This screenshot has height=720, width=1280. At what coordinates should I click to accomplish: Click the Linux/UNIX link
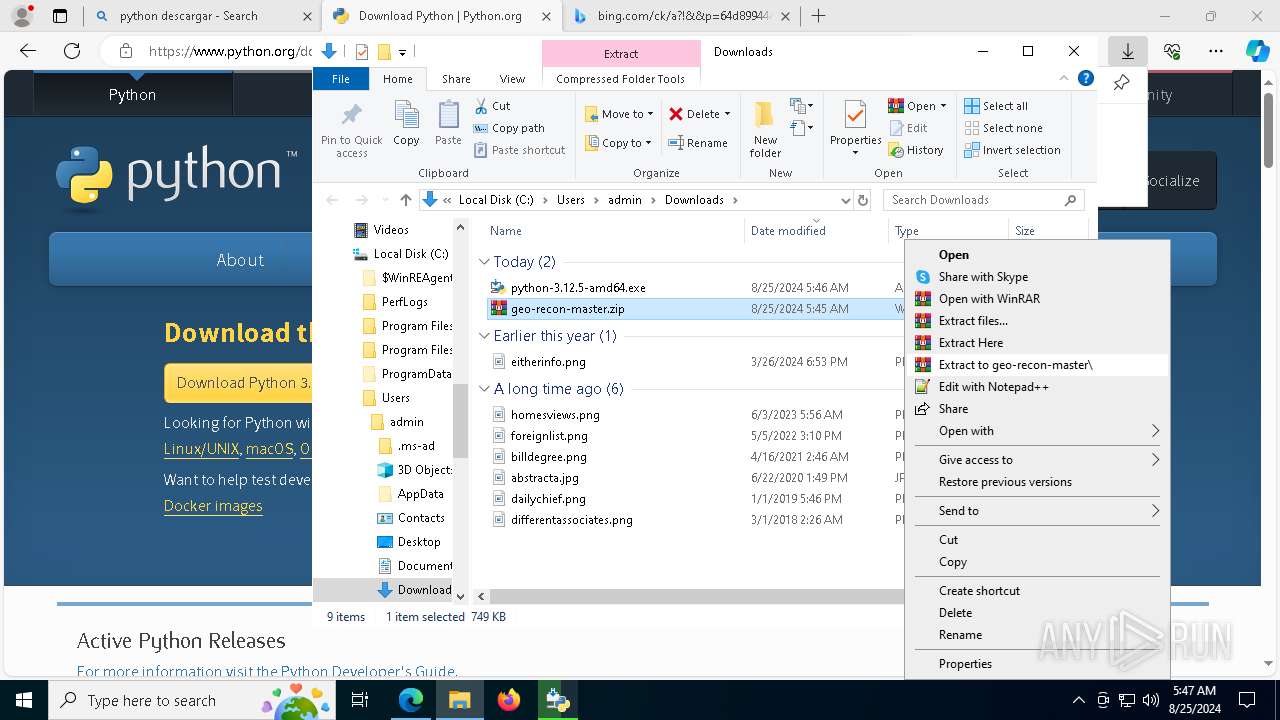tap(202, 449)
